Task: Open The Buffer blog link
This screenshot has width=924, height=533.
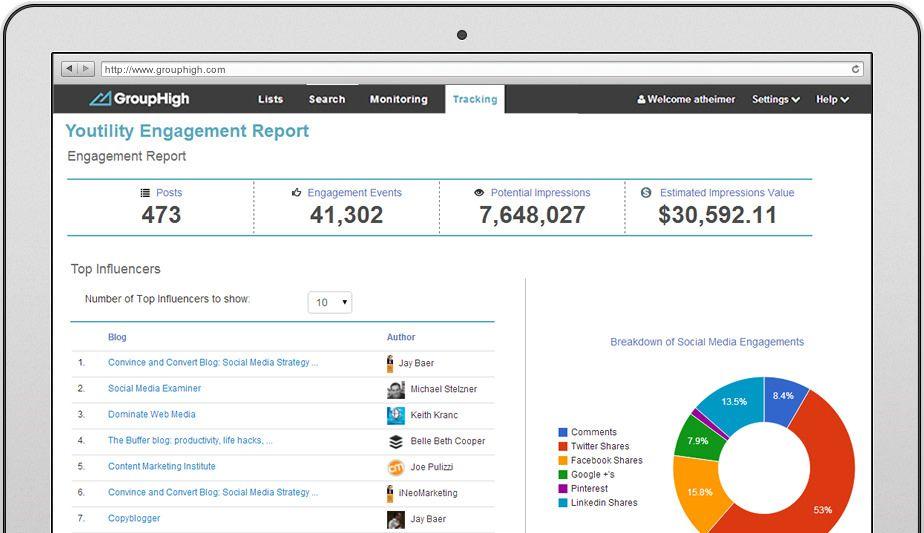Action: 190,440
